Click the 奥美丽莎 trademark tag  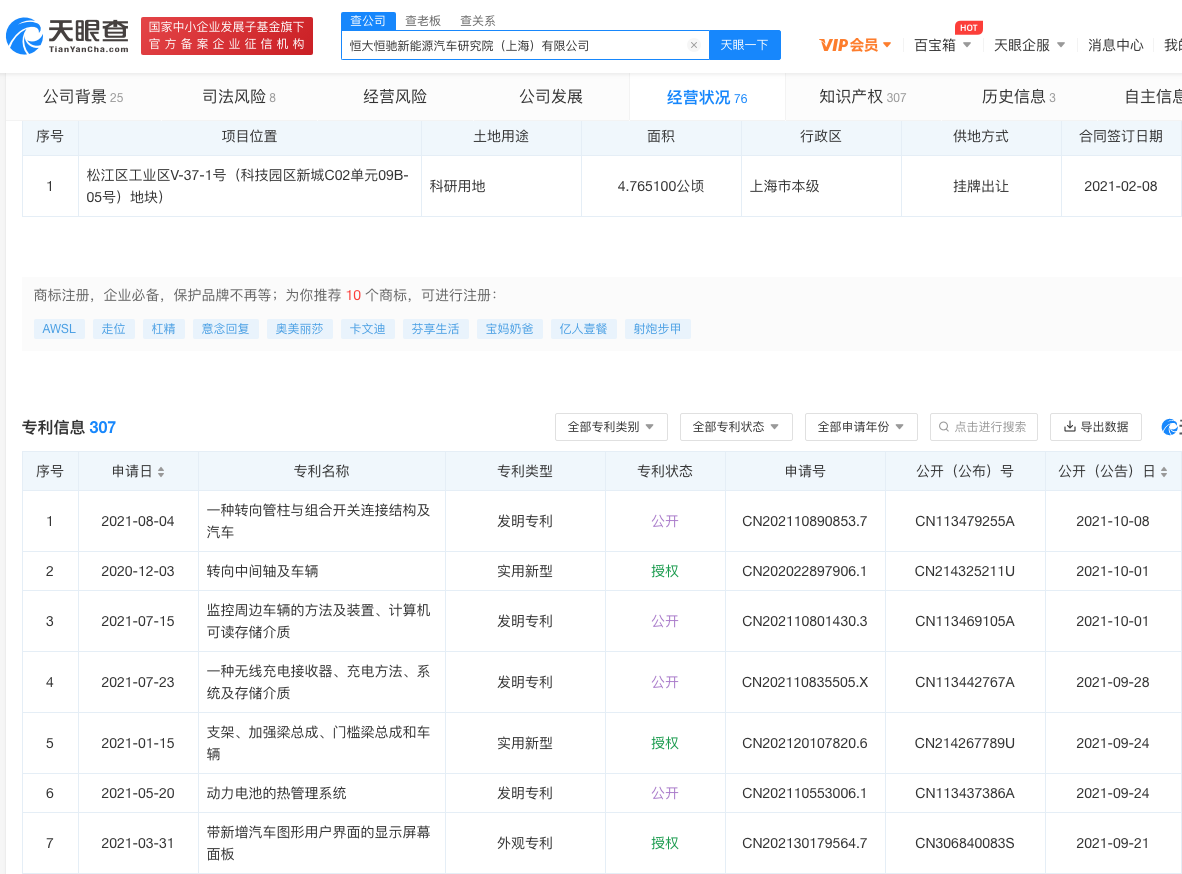[x=299, y=329]
